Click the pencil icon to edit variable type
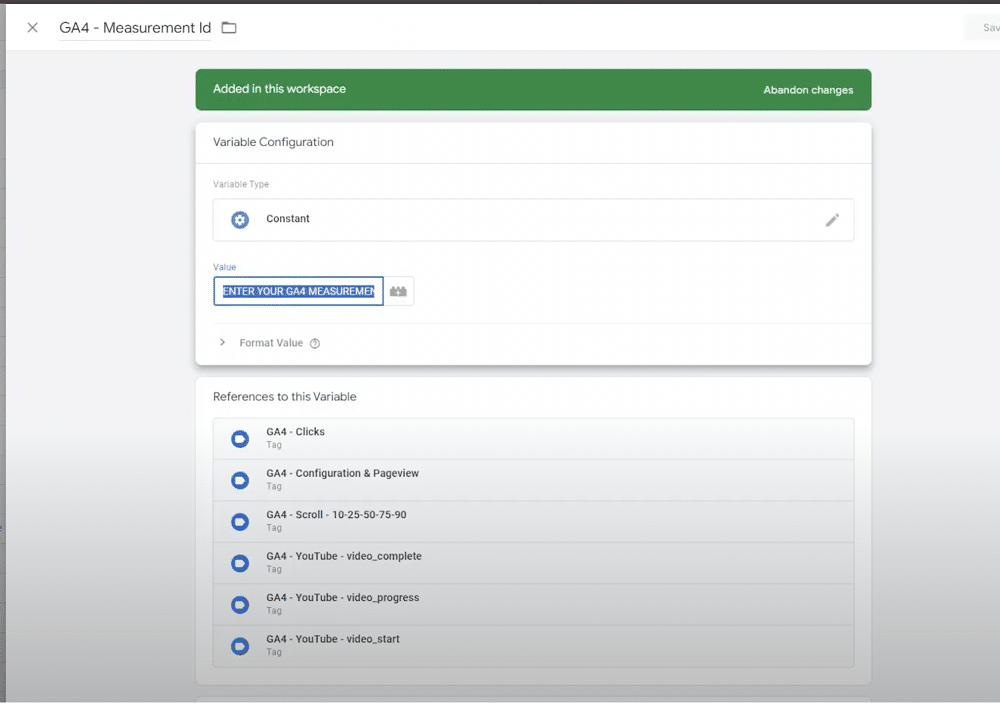Screen dimensions: 1000x703 click(832, 220)
